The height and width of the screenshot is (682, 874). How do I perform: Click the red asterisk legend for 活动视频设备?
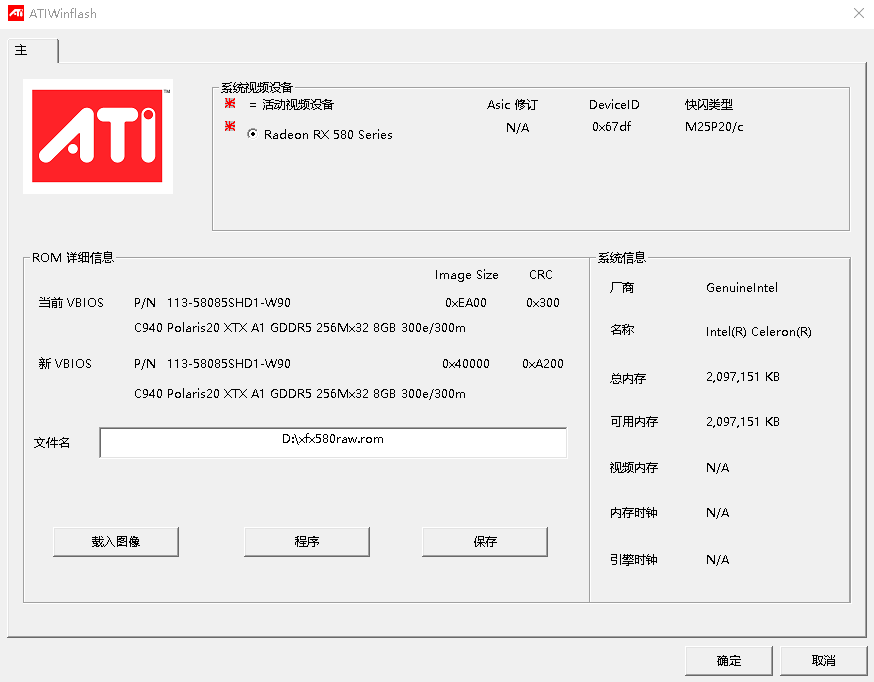tap(230, 104)
